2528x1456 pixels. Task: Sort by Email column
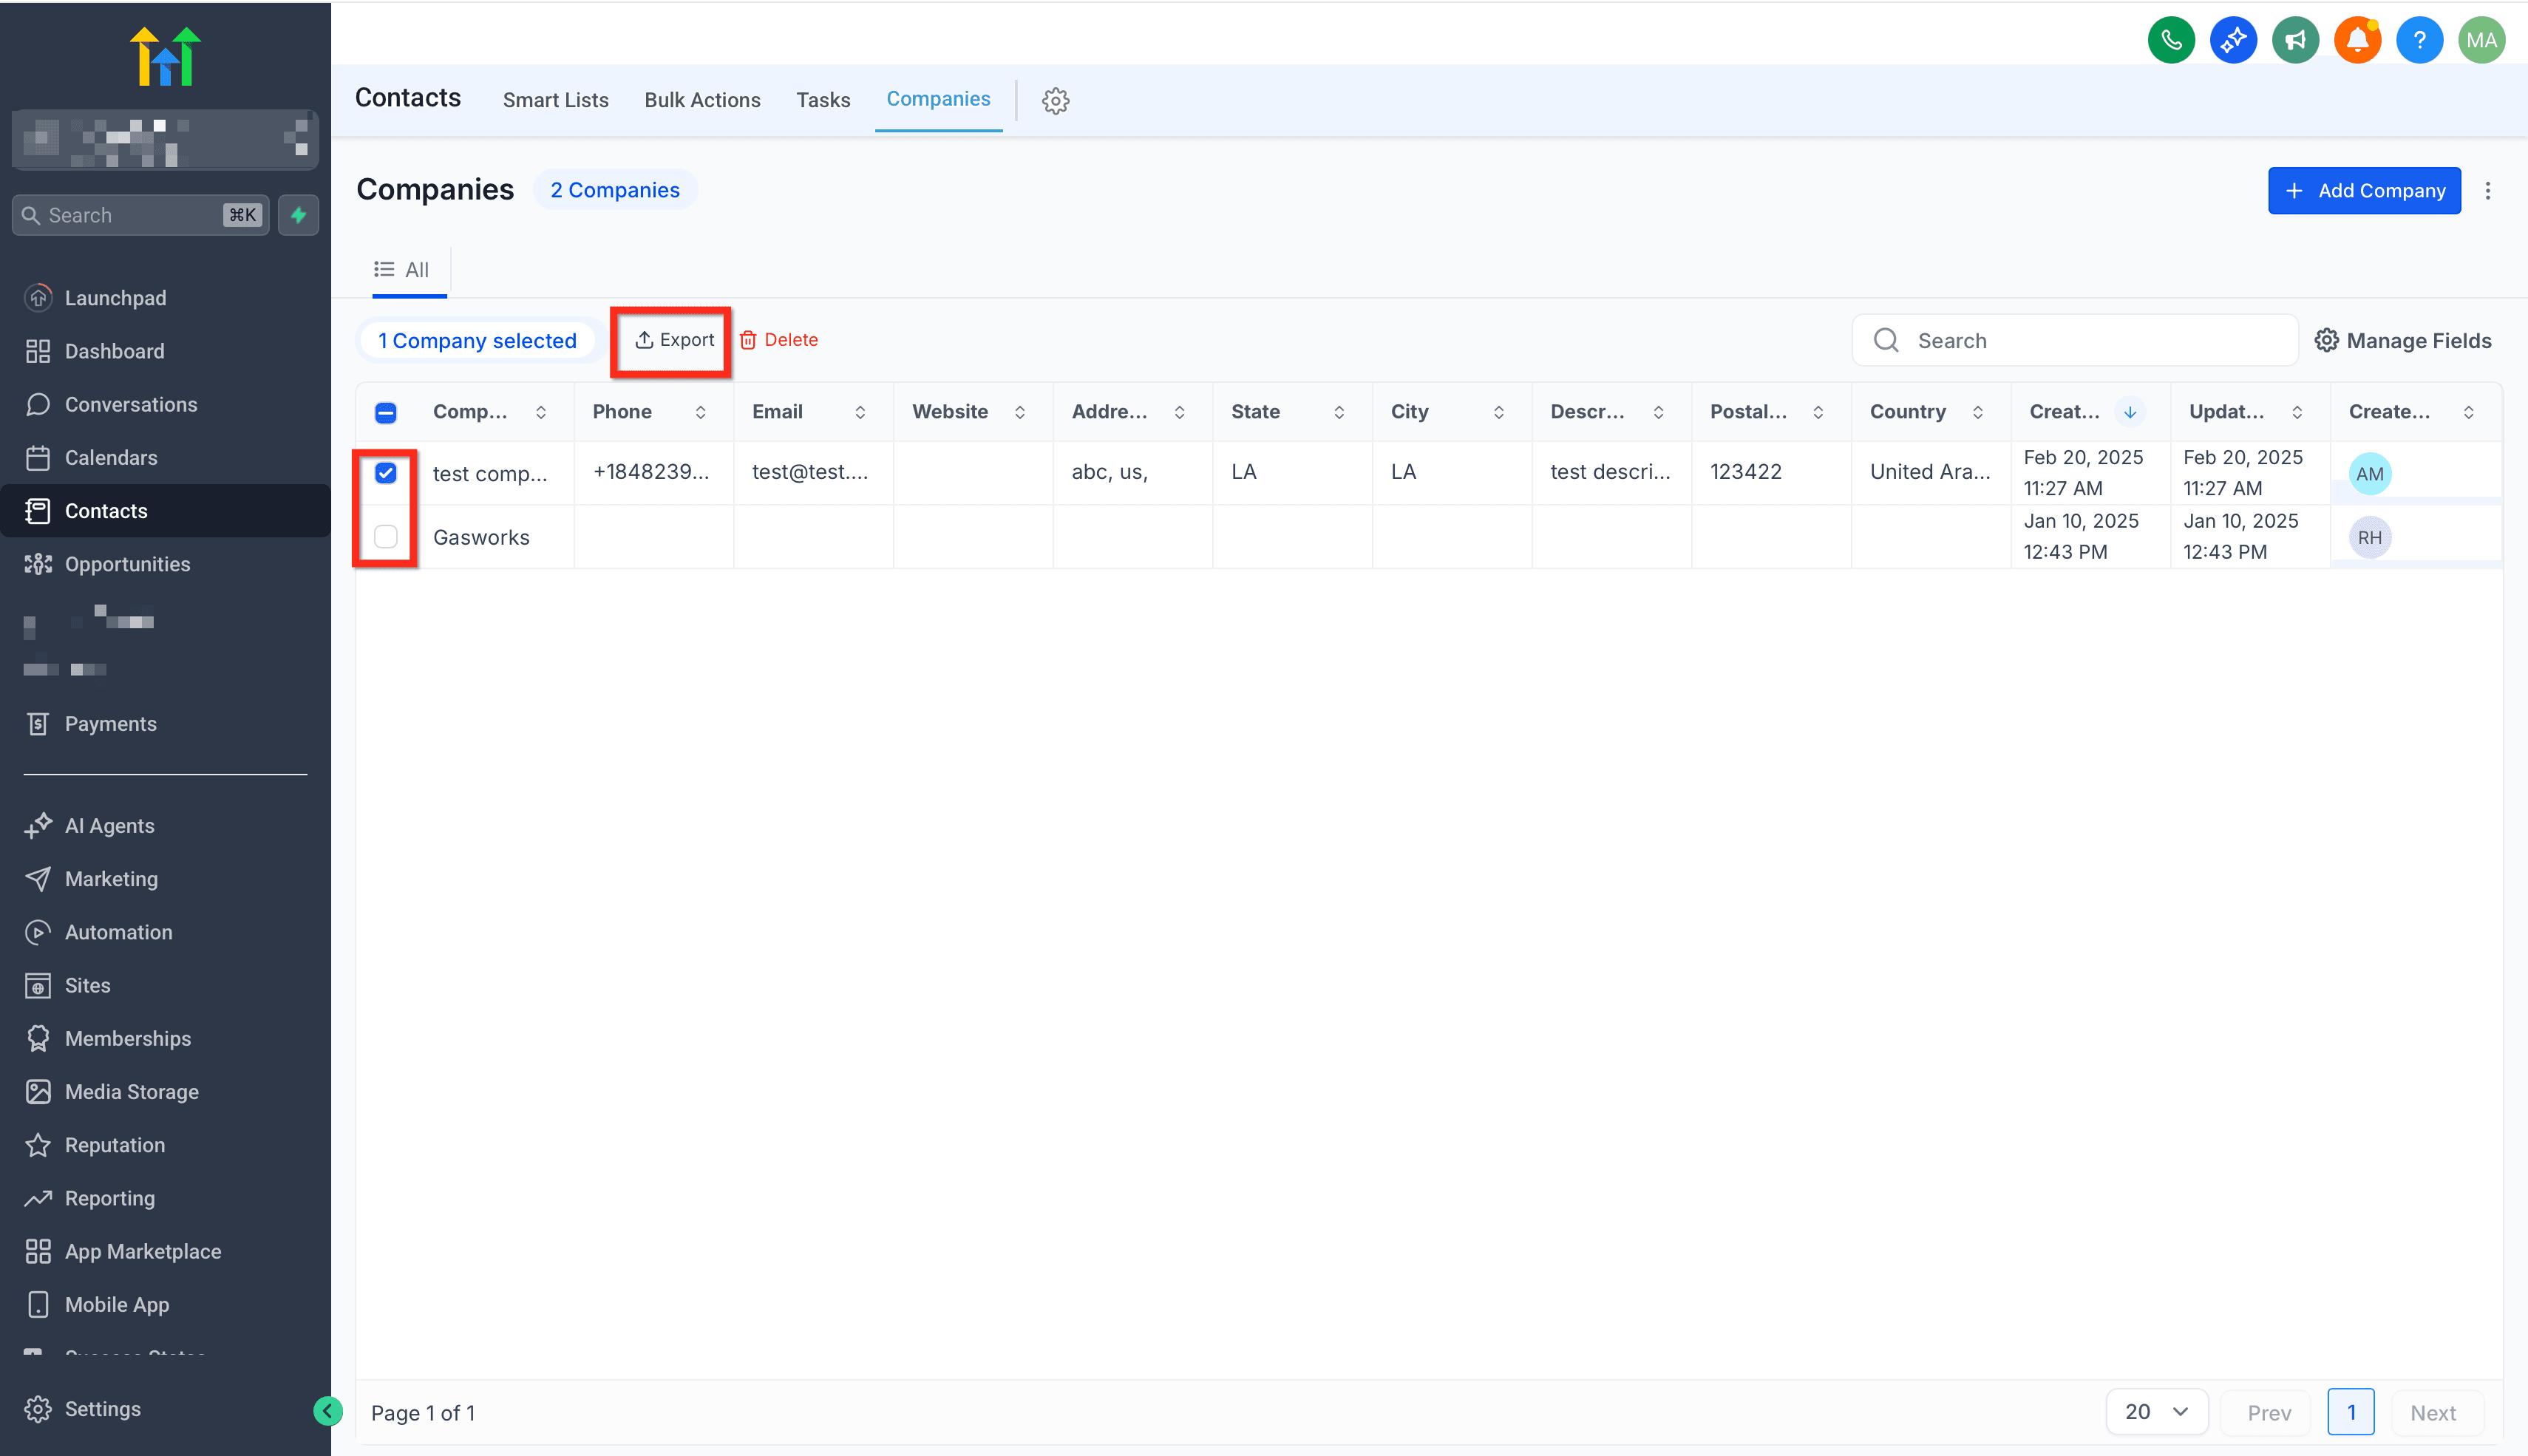pos(860,412)
